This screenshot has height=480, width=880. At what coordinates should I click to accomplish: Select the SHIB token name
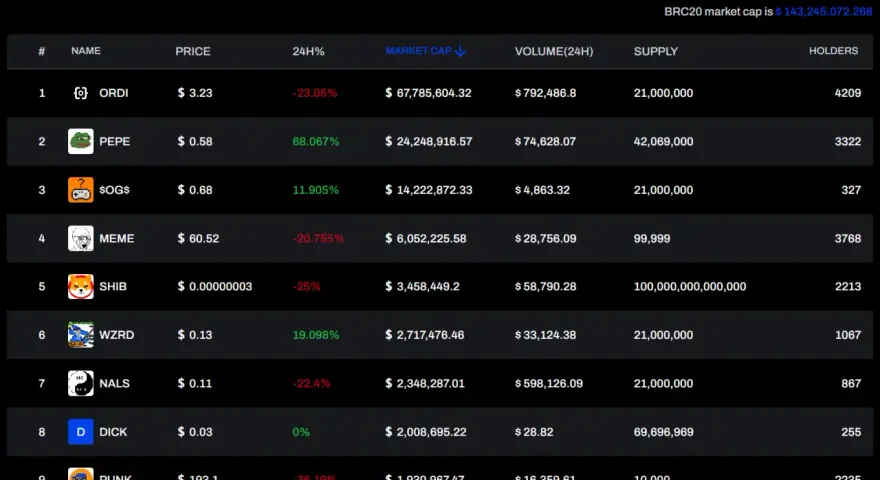pyautogui.click(x=113, y=286)
